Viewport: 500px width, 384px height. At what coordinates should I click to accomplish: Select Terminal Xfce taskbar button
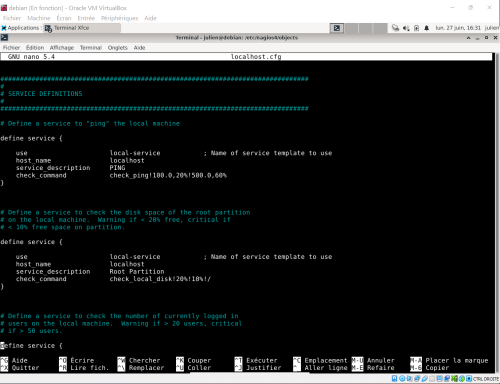[82, 28]
